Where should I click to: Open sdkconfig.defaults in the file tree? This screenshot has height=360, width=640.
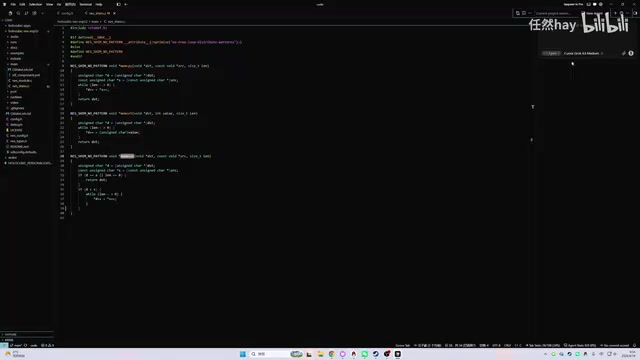23,152
